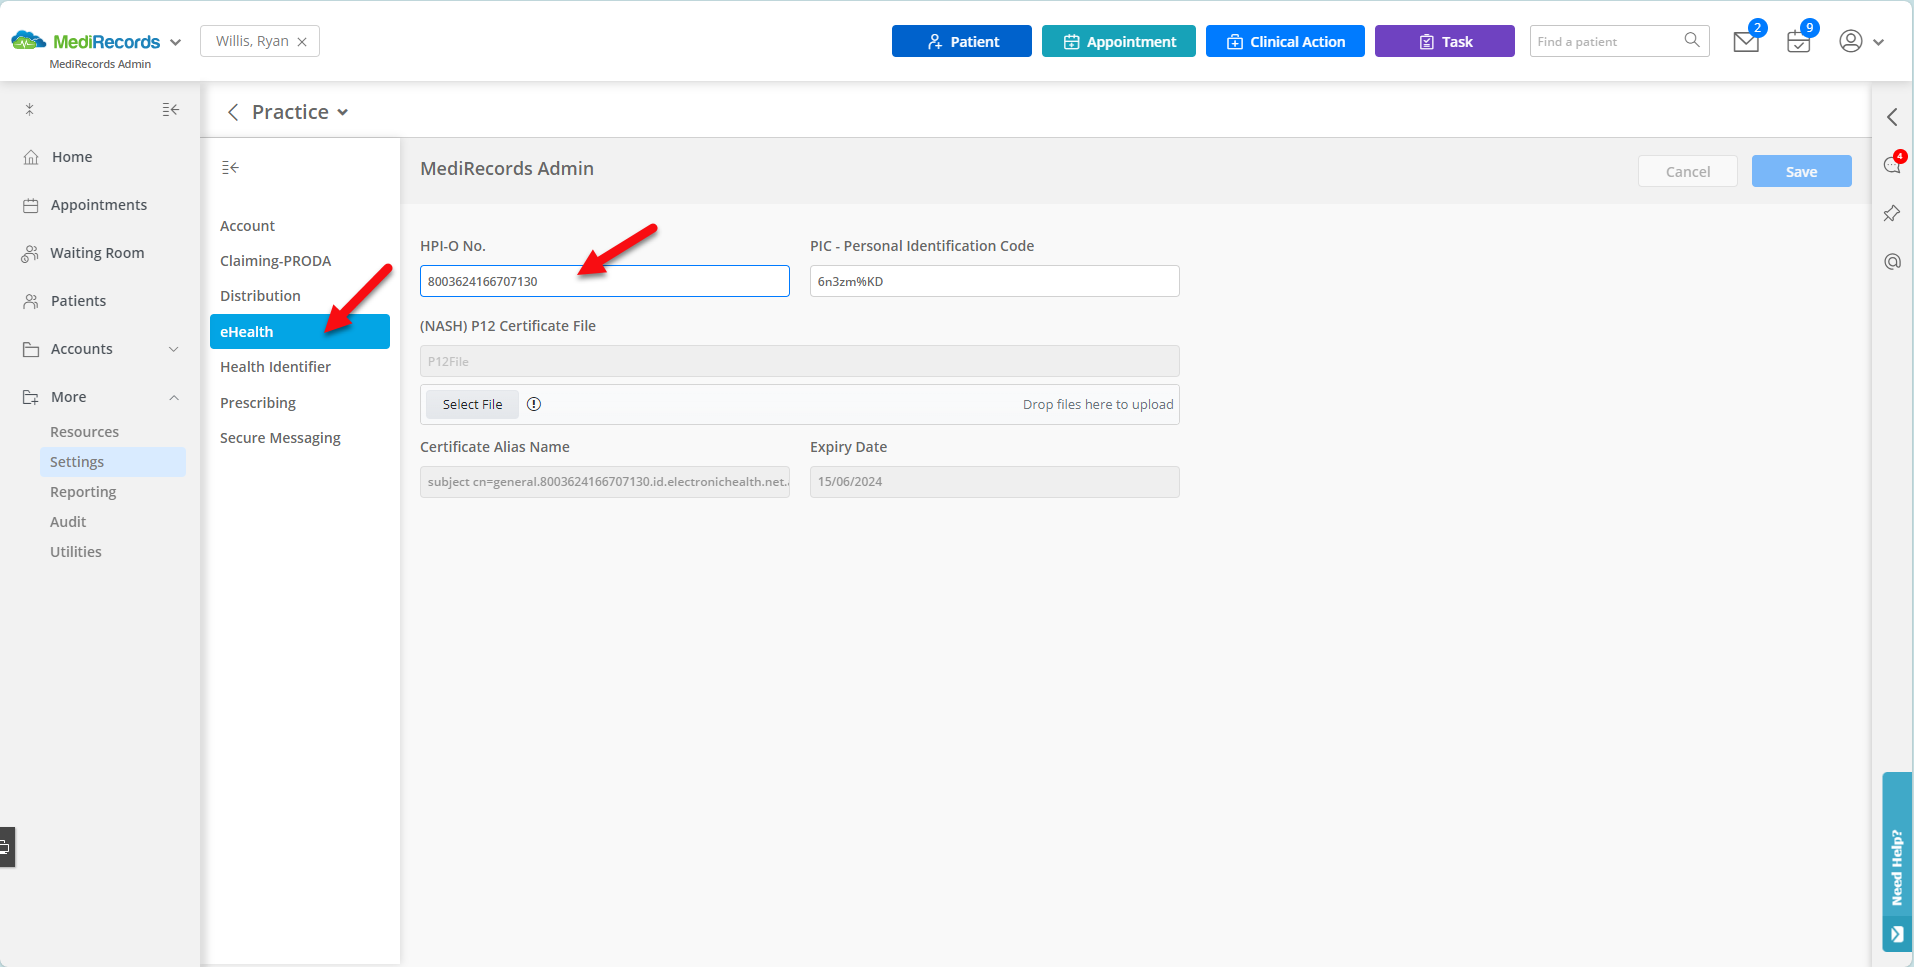This screenshot has height=967, width=1914.
Task: Click the pin icon on right rail
Action: tap(1892, 213)
